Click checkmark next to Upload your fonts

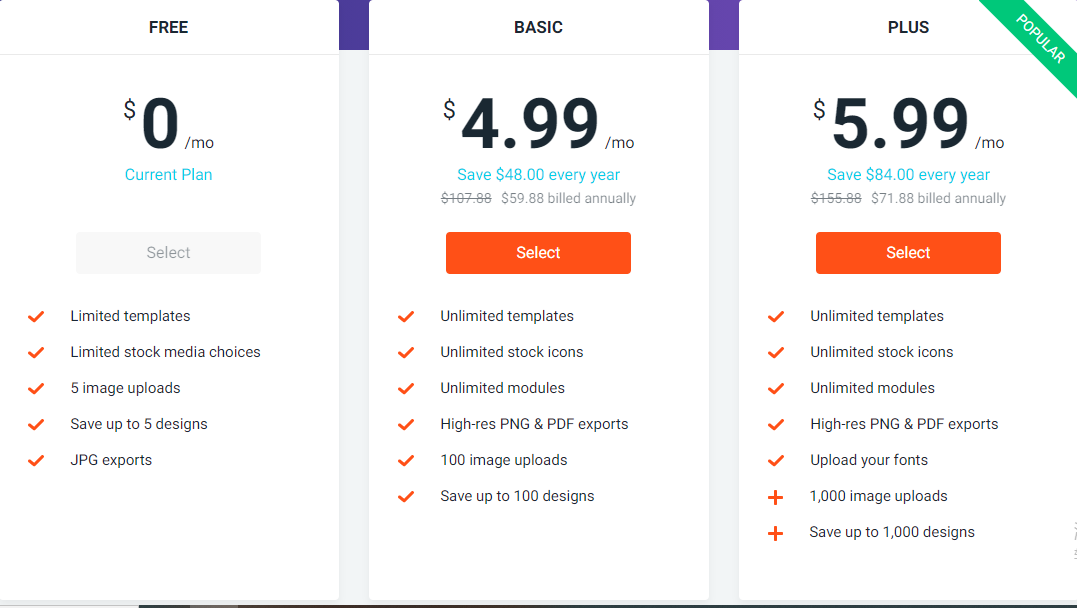(776, 460)
